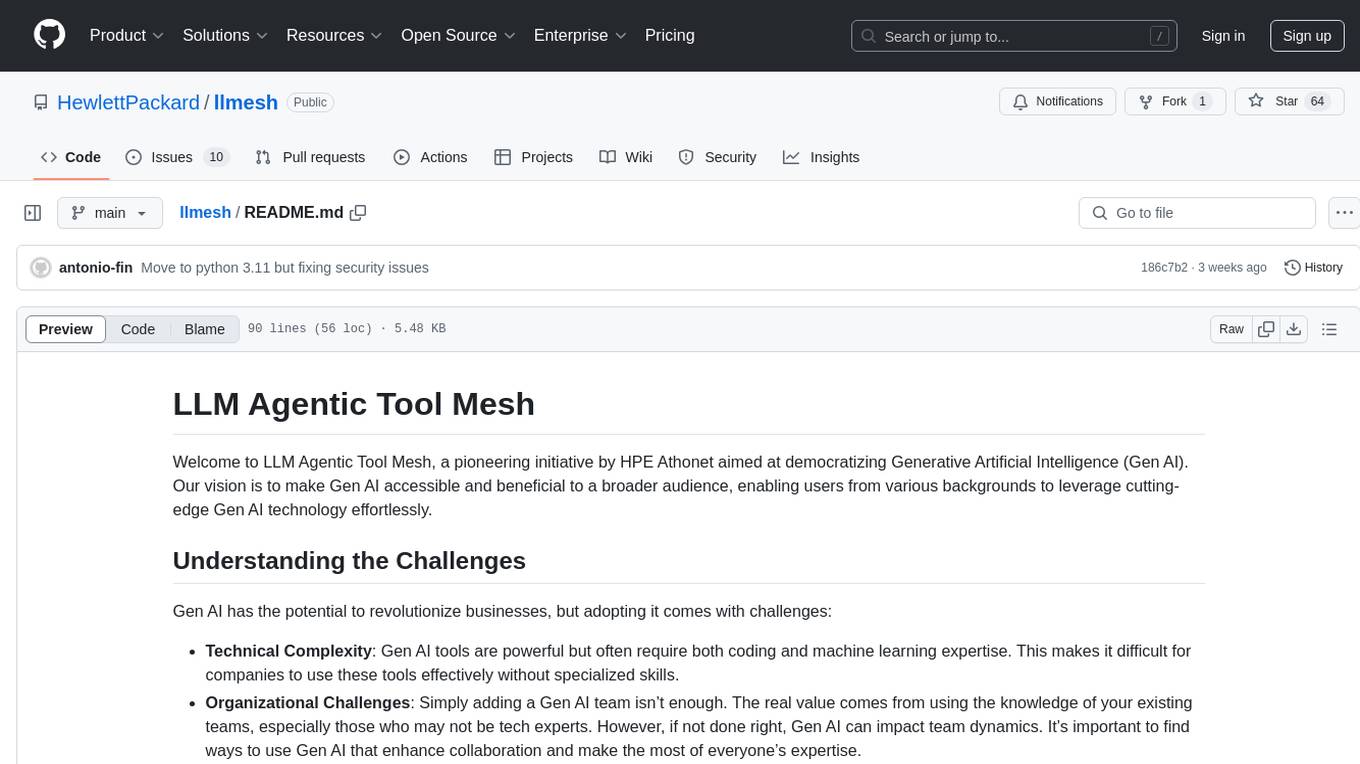Click the Notifications button
This screenshot has height=764, width=1360.
(x=1058, y=101)
